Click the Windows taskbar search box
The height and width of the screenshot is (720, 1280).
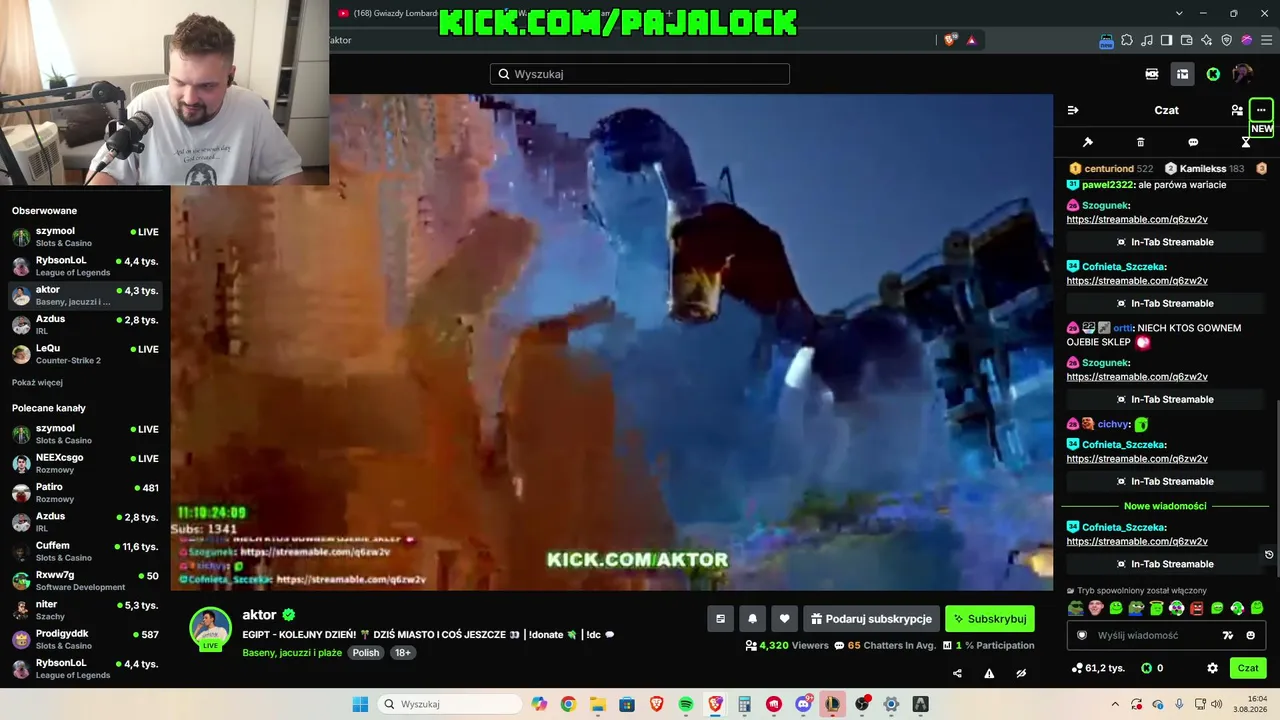point(451,704)
